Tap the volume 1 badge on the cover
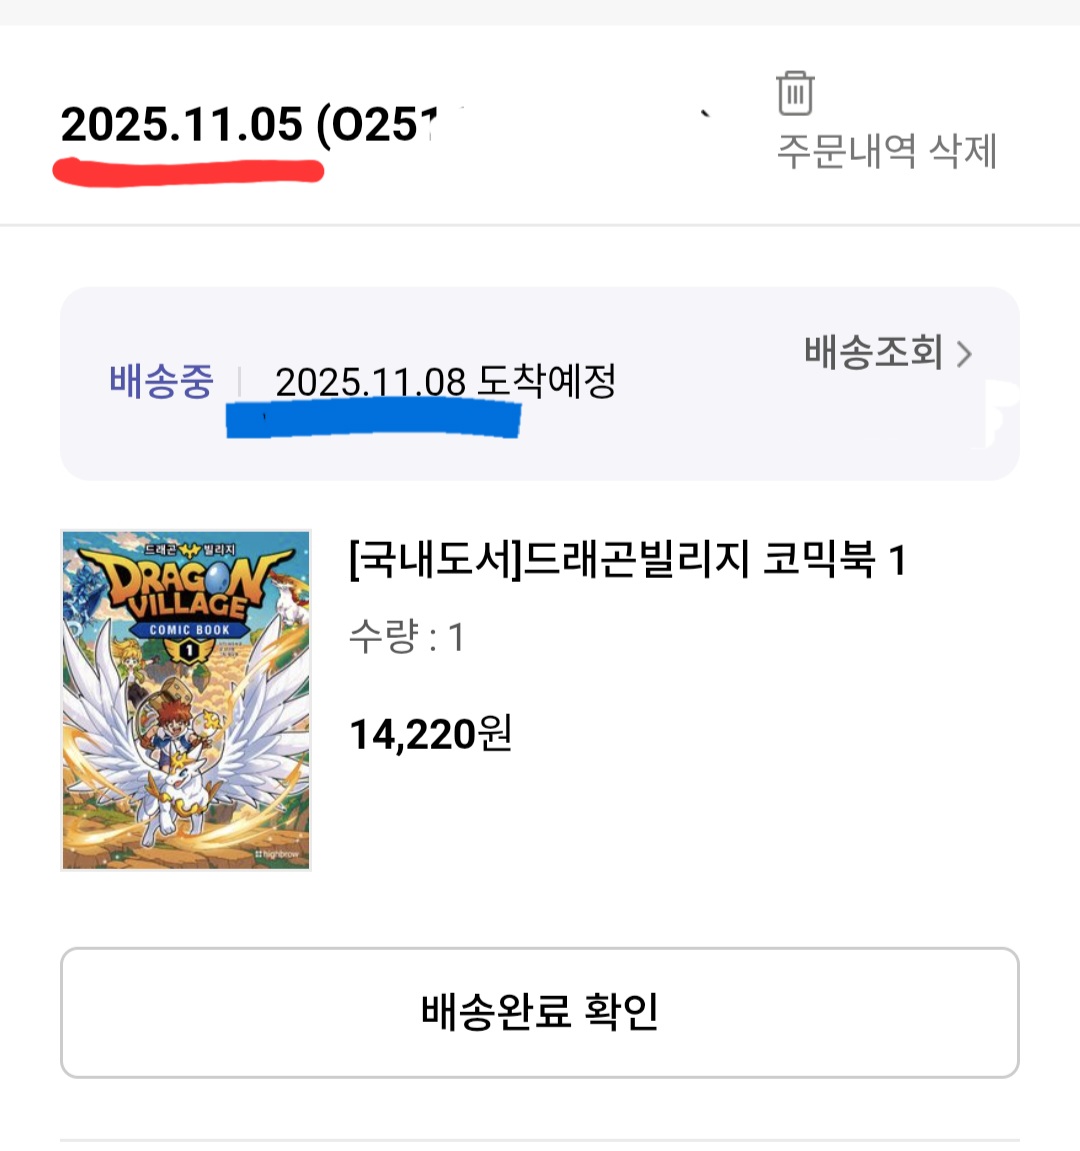 click(188, 651)
